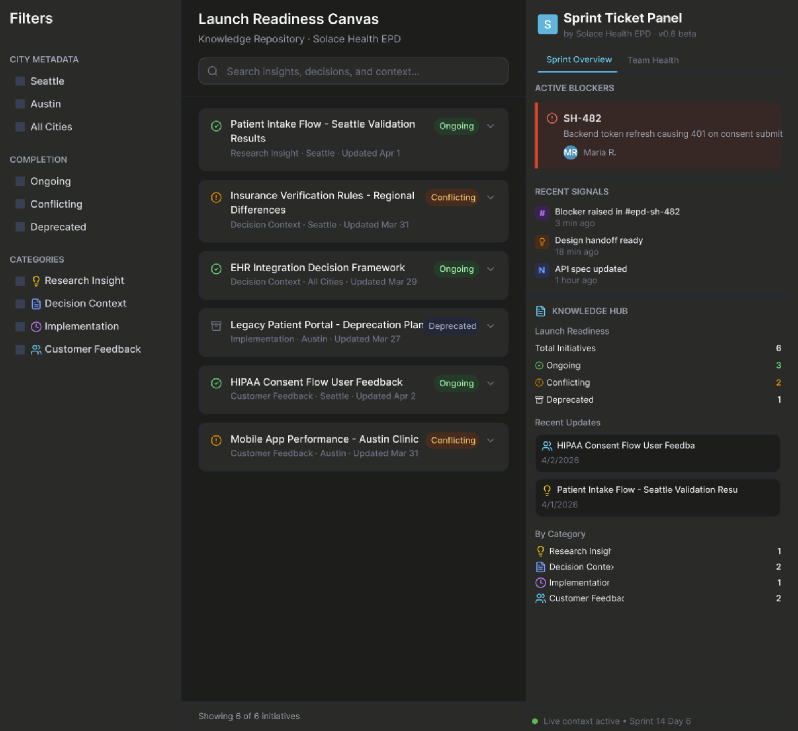This screenshot has width=798, height=731.
Task: Open the SH-482 blocker ticket
Action: tap(658, 135)
